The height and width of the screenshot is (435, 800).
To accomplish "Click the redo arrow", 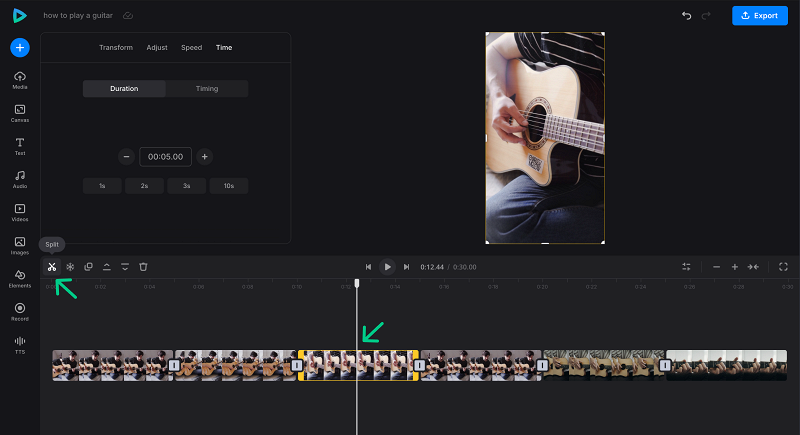I will 706,16.
